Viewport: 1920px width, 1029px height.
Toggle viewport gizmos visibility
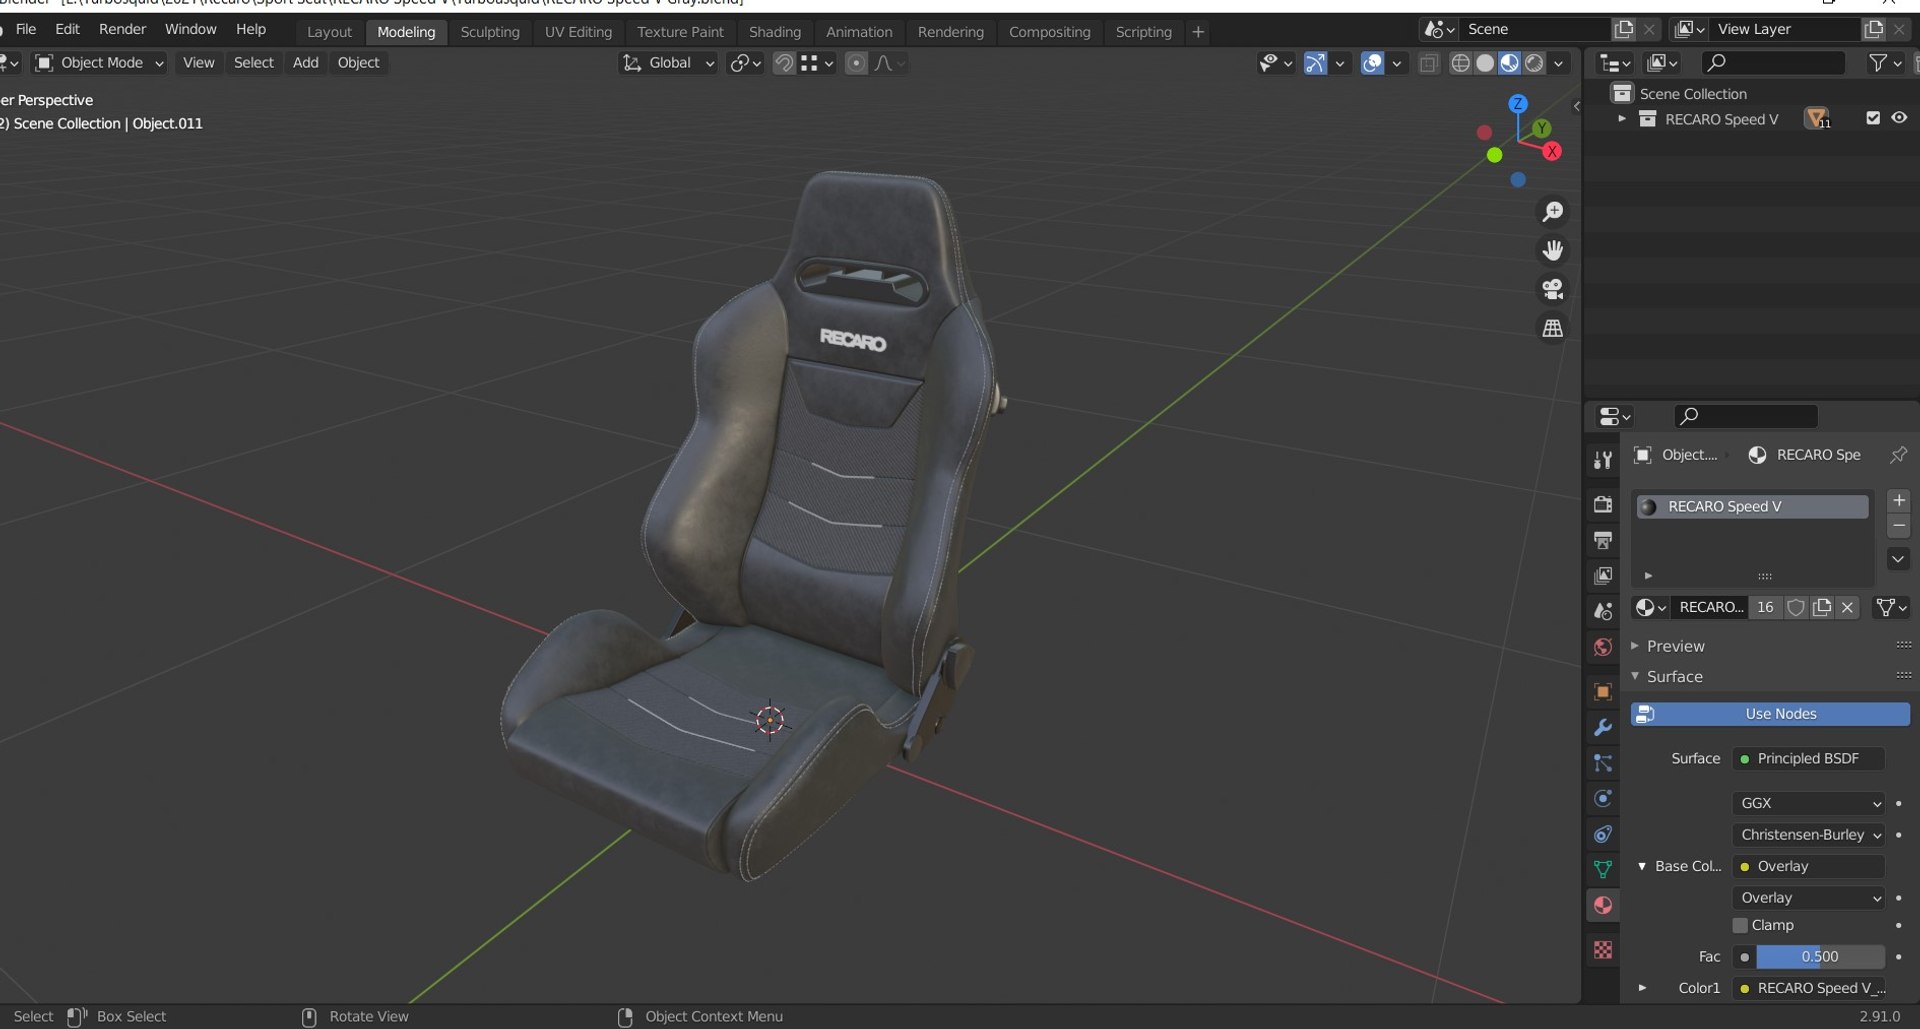pyautogui.click(x=1315, y=63)
